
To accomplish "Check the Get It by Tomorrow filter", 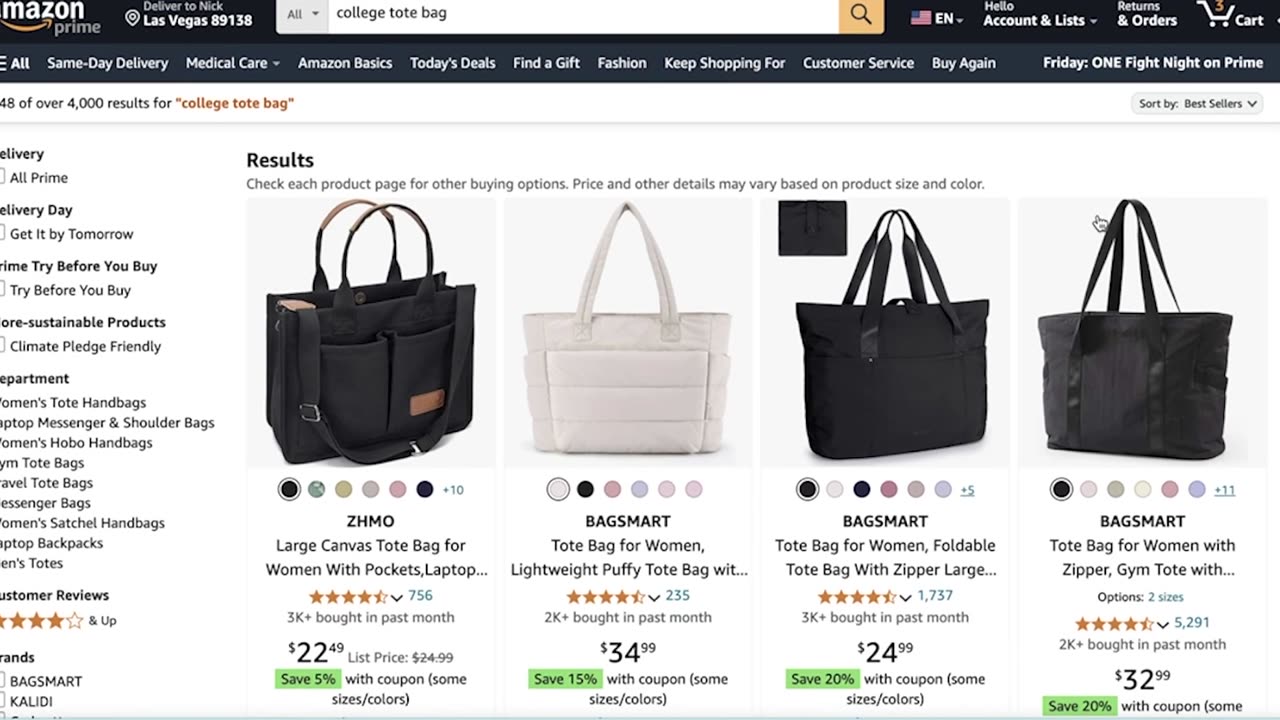I will (2, 233).
